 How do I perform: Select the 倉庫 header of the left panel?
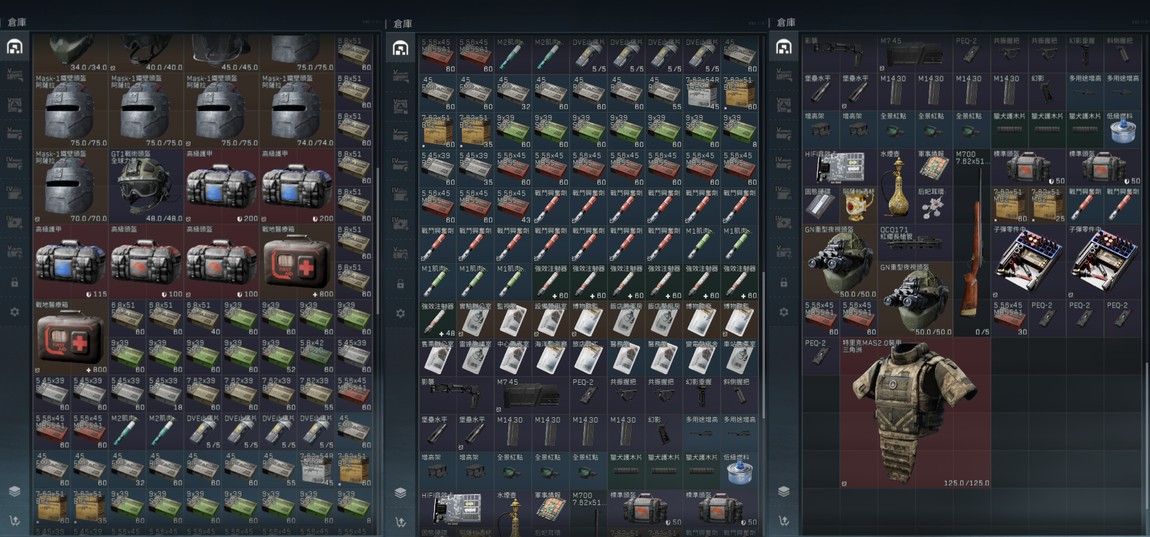tap(18, 23)
